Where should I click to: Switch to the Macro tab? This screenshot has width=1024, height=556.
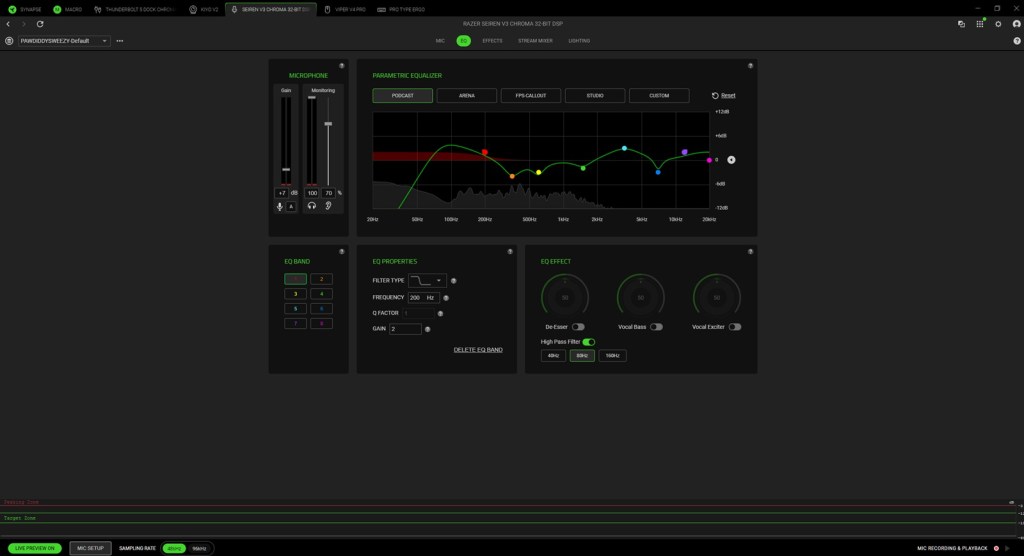pos(67,9)
